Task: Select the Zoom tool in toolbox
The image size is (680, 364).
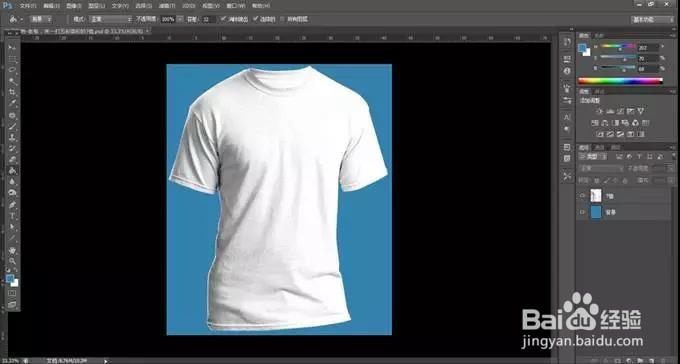Action: click(13, 261)
